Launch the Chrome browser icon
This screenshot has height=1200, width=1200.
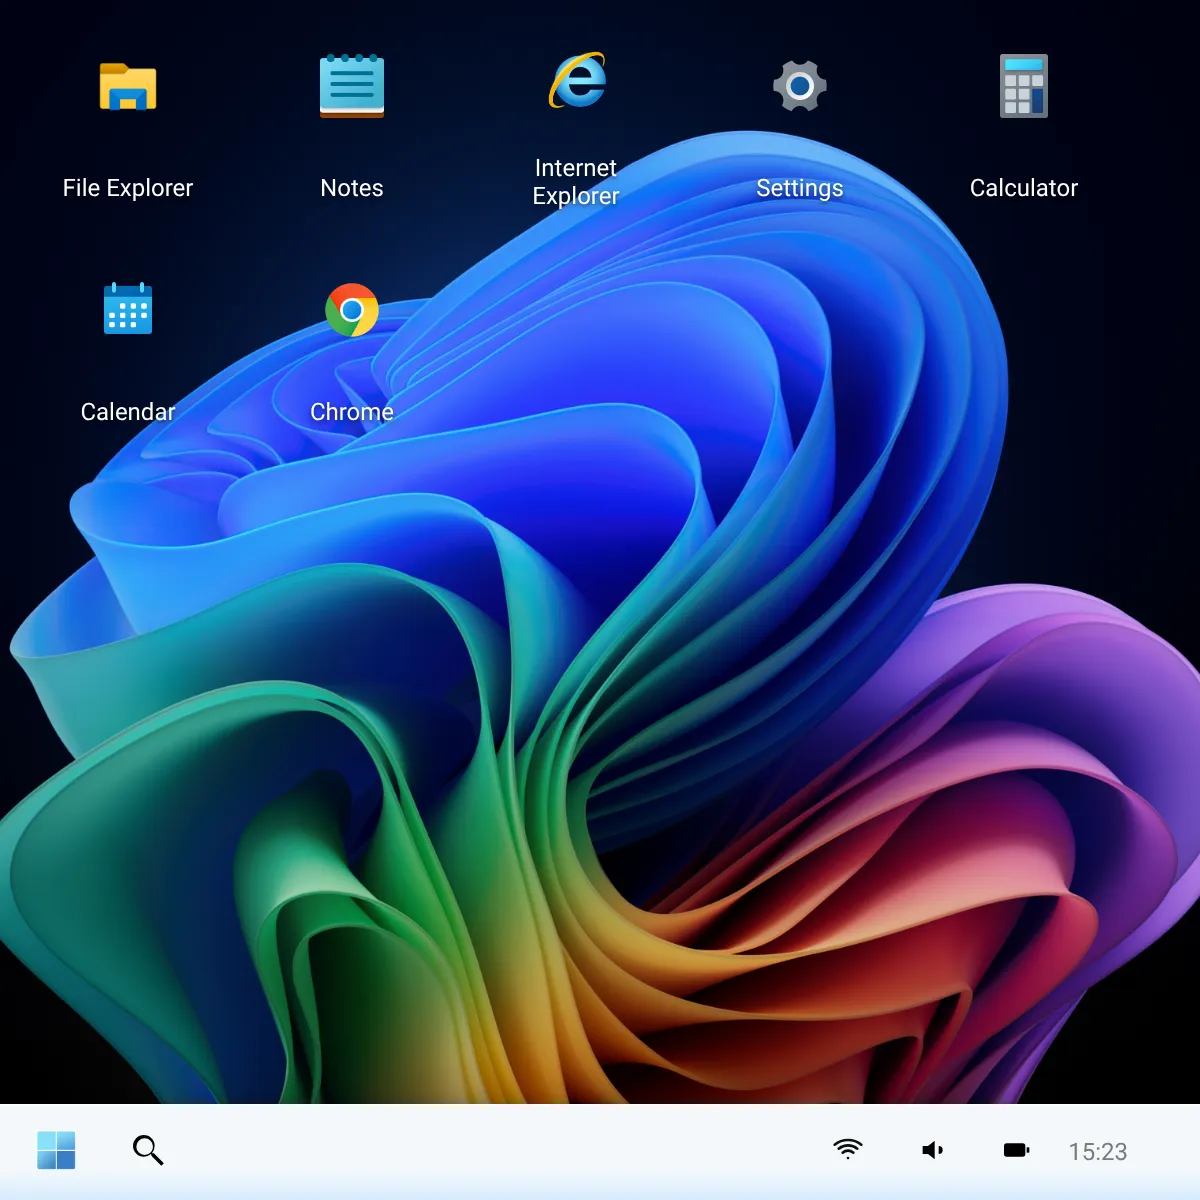352,310
